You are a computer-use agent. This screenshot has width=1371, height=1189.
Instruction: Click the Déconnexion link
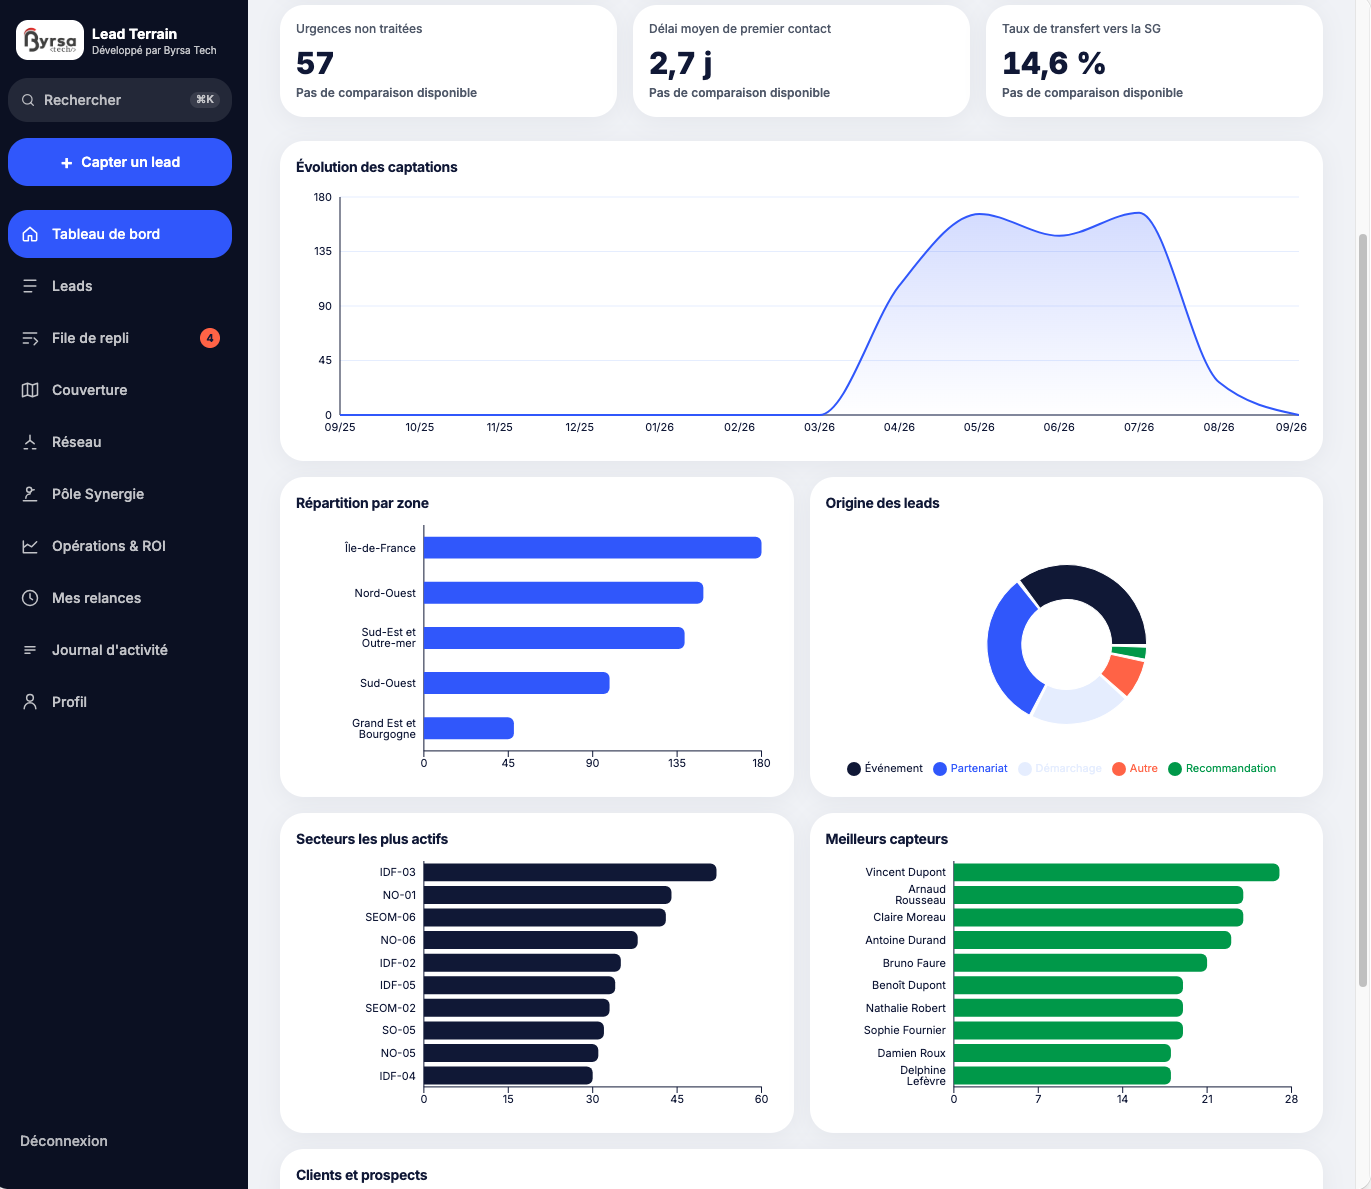(x=64, y=1141)
